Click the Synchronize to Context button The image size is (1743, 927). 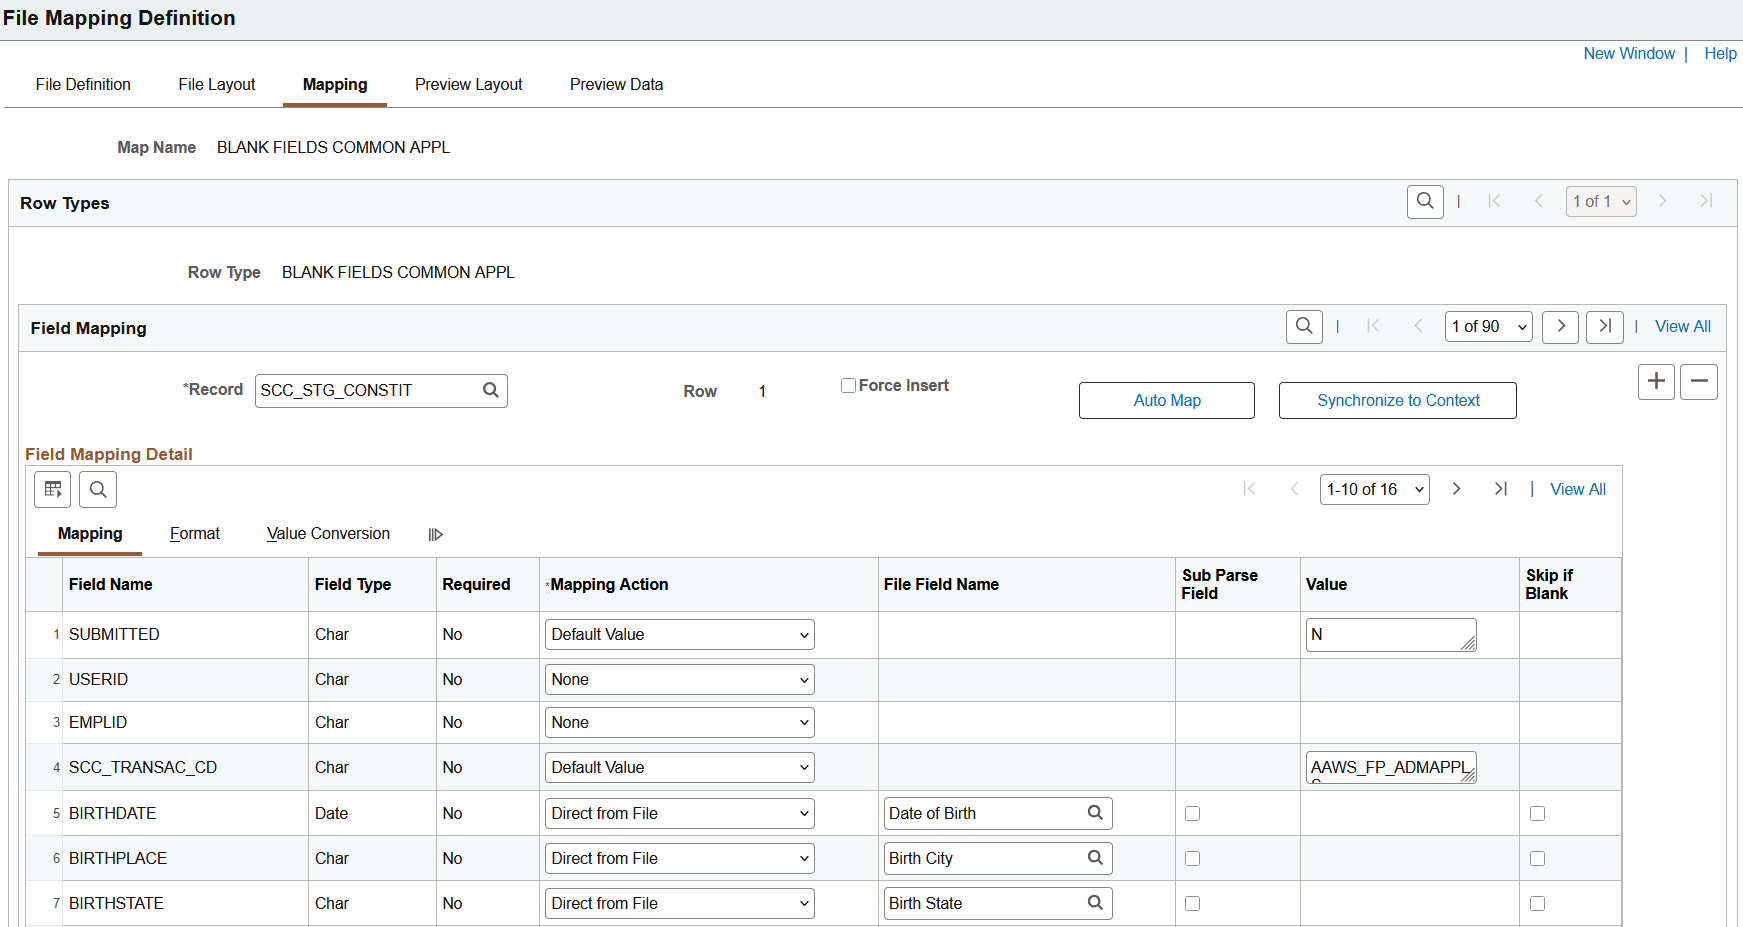pyautogui.click(x=1397, y=401)
